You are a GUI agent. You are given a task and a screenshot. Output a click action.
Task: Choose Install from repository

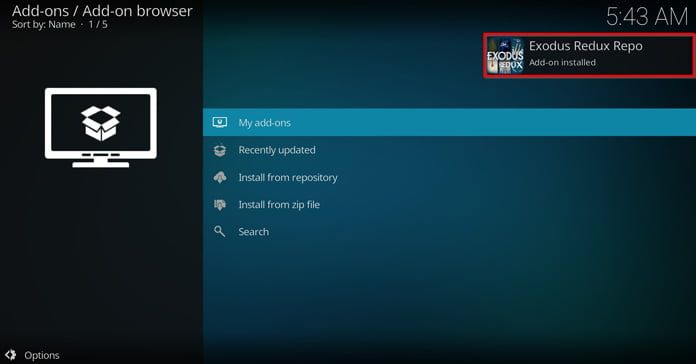(x=449, y=178)
